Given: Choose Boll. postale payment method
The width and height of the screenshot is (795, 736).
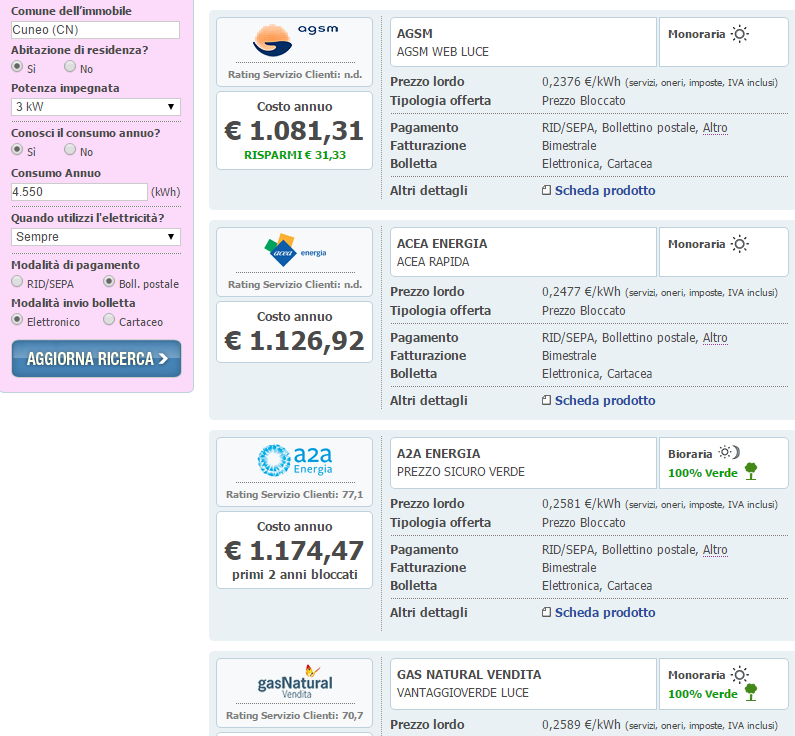Looking at the screenshot, I should click(109, 281).
